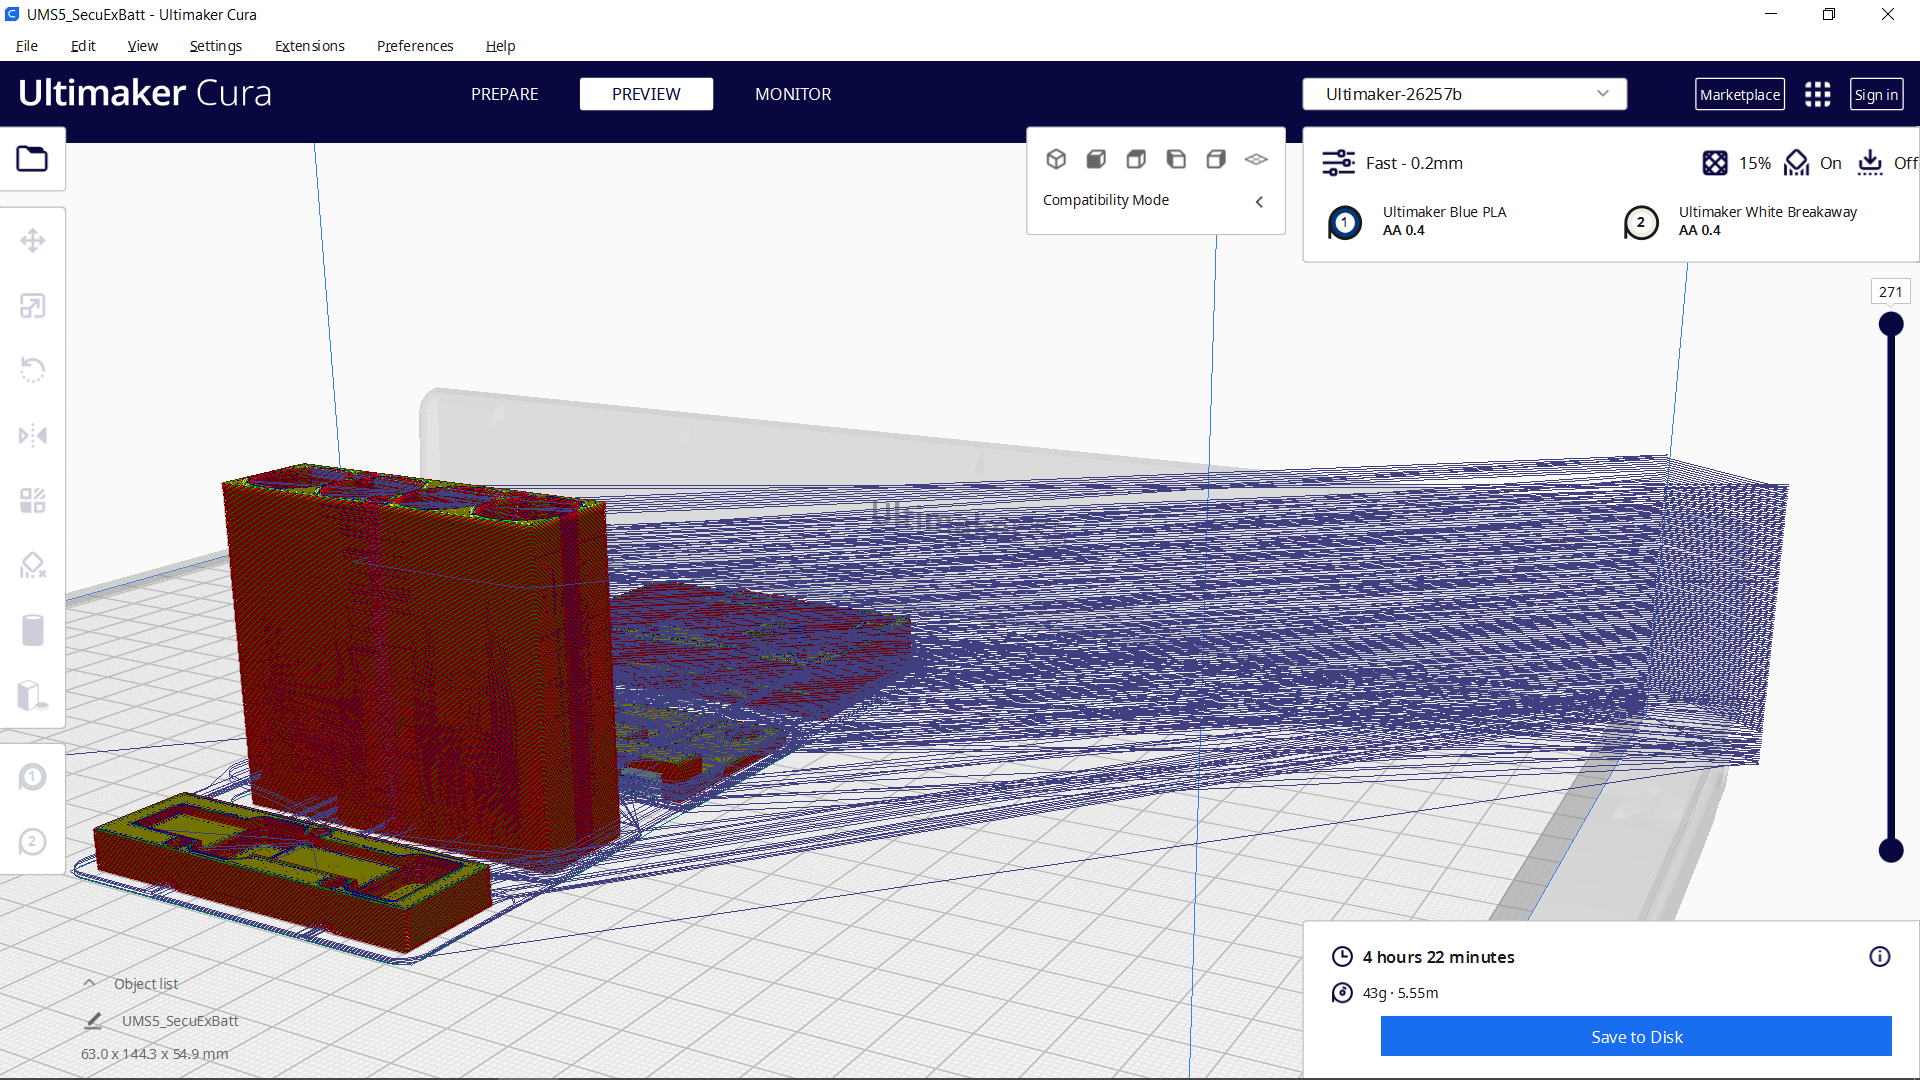Open the Ultimaker-26257b printer dropdown
Image resolution: width=1920 pixels, height=1080 pixels.
[x=1464, y=94]
